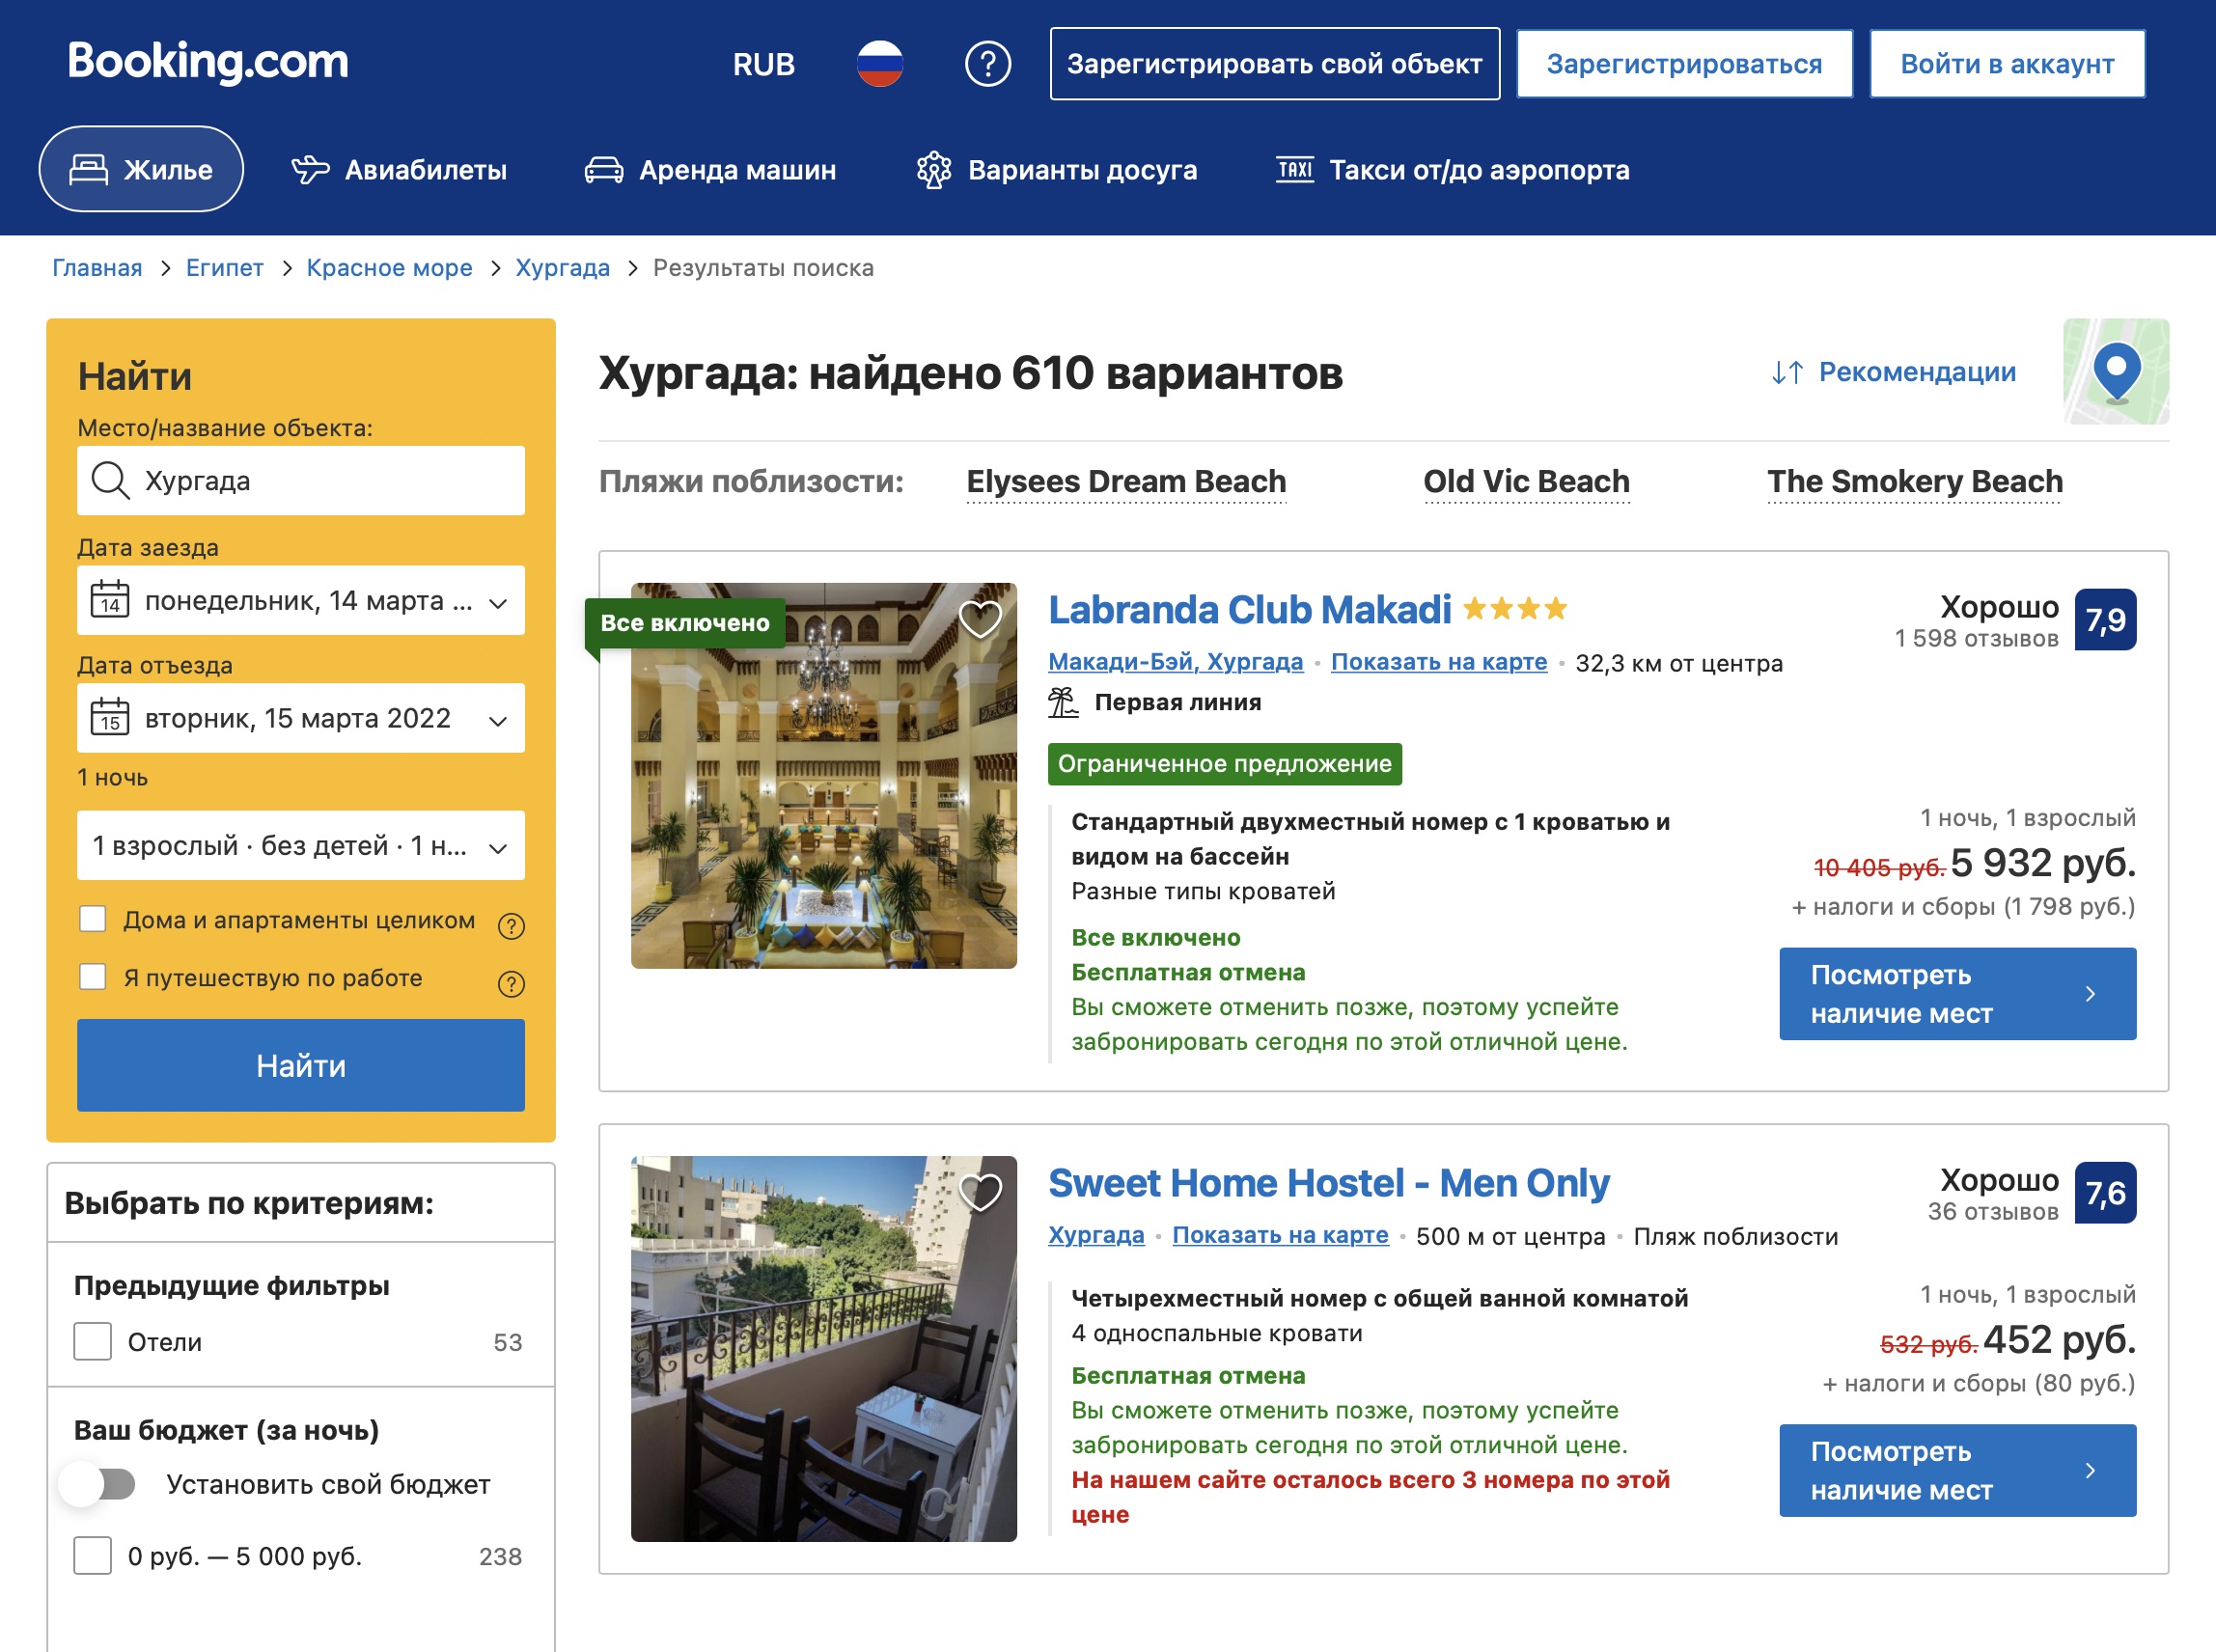Viewport: 2216px width, 1652px height.
Task: Click Посмотреть наличие мест for Labranda
Action: tap(1957, 994)
